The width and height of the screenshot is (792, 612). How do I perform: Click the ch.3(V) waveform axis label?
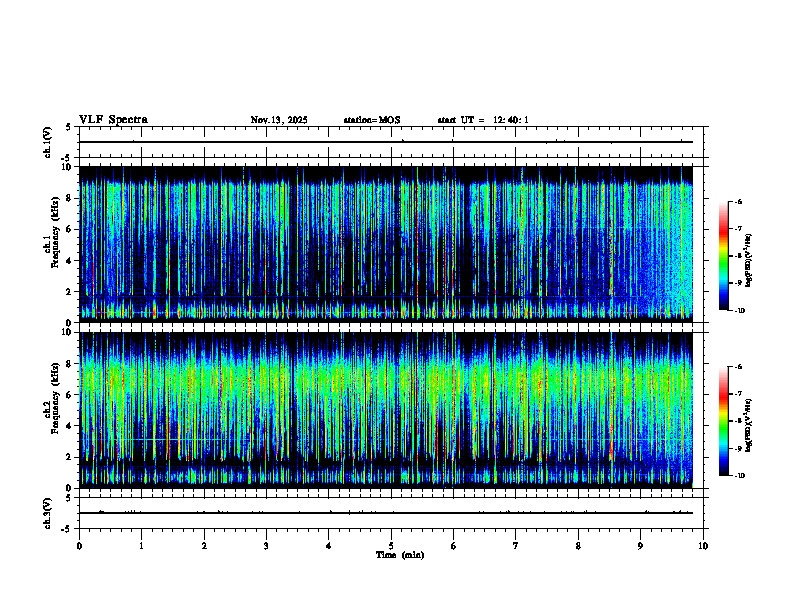pos(48,513)
